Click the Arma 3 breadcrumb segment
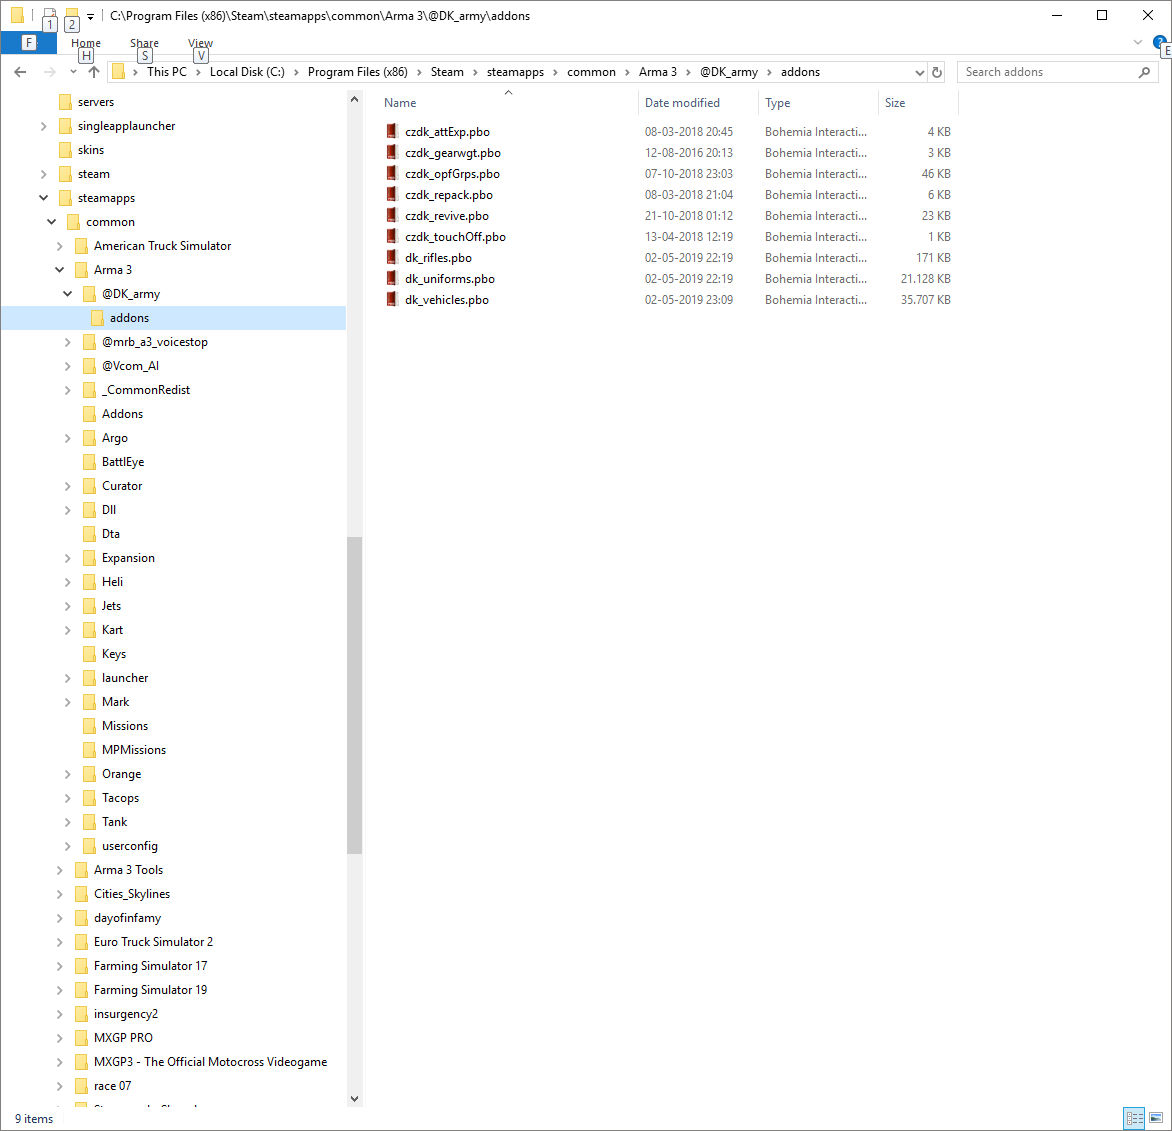The width and height of the screenshot is (1172, 1131). (x=658, y=72)
